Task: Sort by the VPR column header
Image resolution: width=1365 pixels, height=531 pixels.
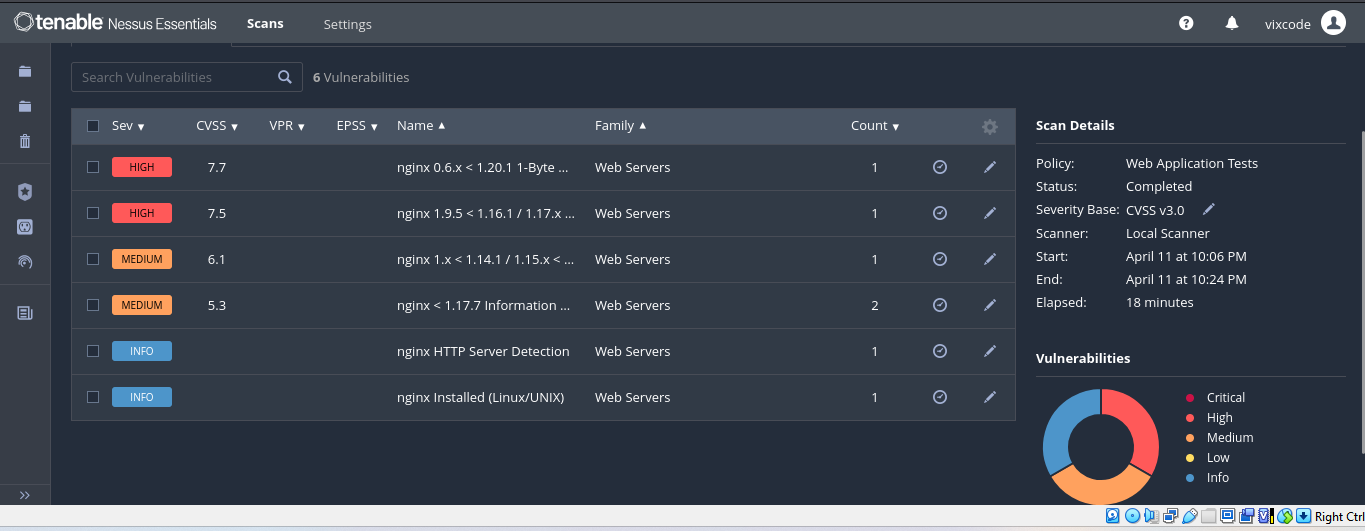Action: 287,126
